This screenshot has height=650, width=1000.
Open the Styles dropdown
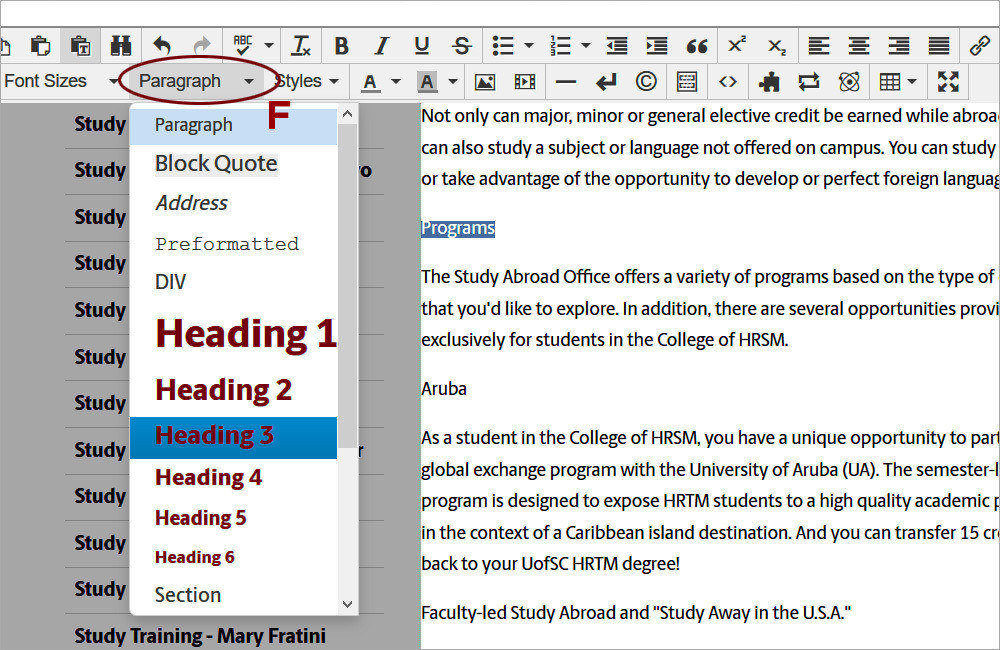(307, 81)
